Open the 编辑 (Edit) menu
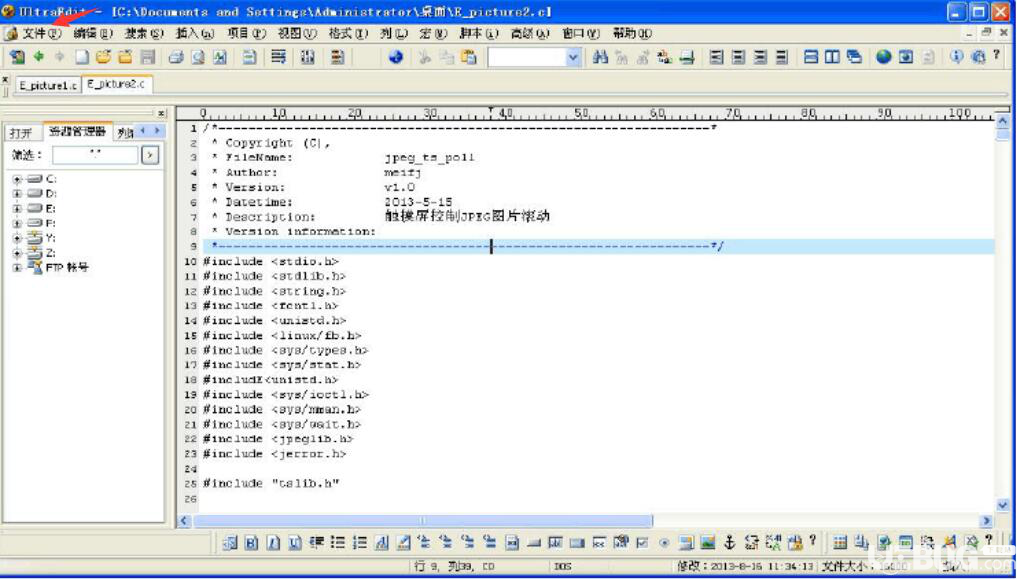Screen dimensions: 1017x579 tap(93, 33)
